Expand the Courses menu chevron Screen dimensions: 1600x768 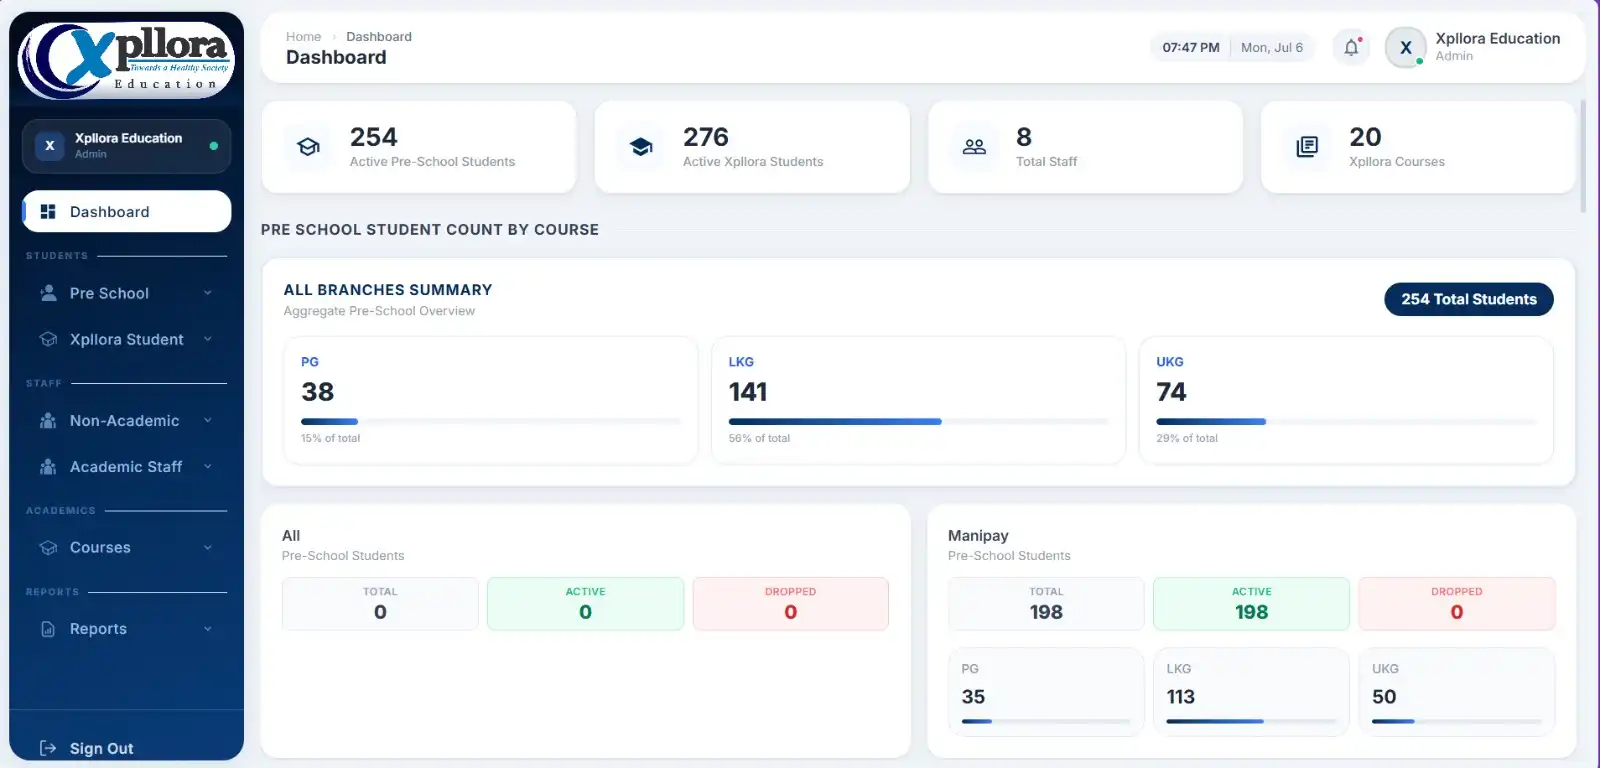[x=208, y=548]
